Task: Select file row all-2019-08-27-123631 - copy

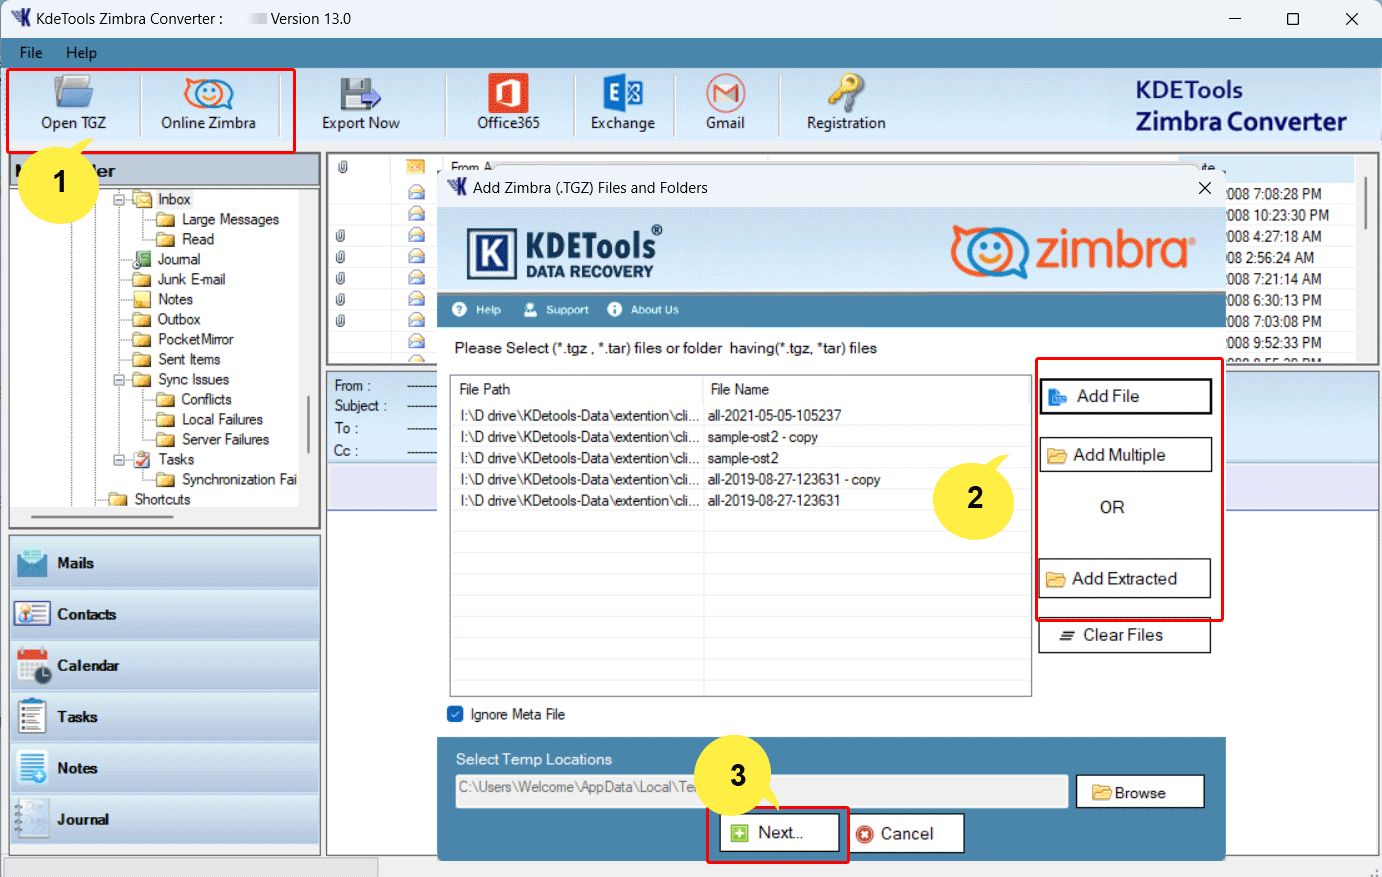Action: click(741, 479)
